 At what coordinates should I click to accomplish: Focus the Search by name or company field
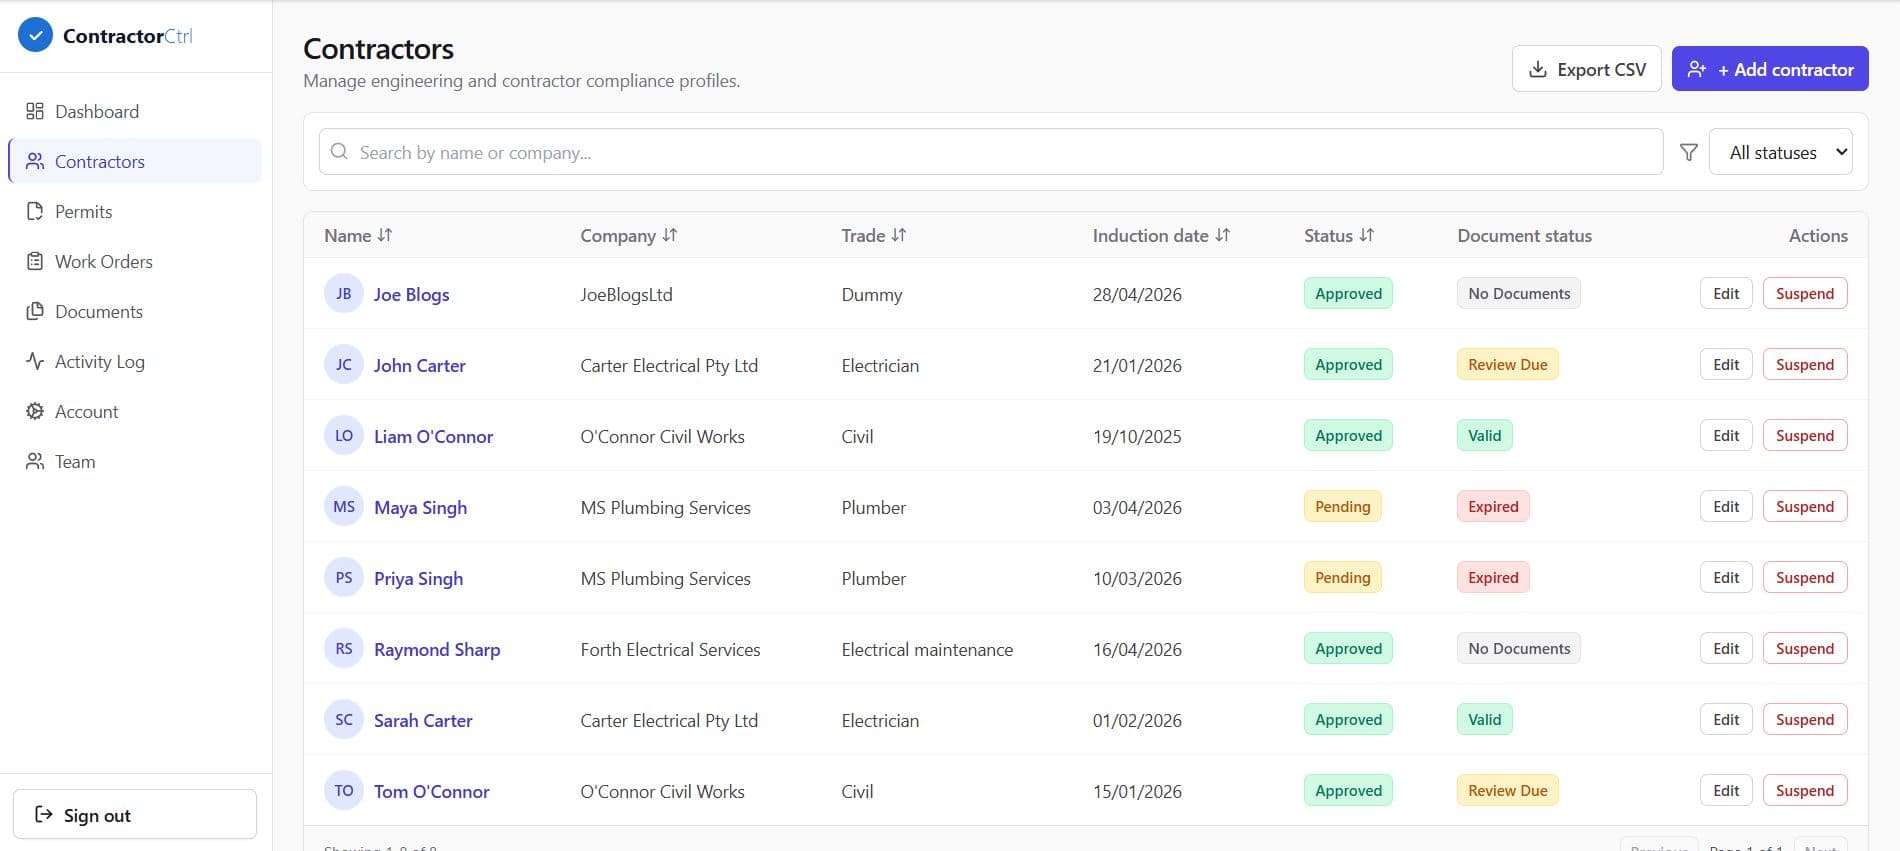pyautogui.click(x=991, y=152)
